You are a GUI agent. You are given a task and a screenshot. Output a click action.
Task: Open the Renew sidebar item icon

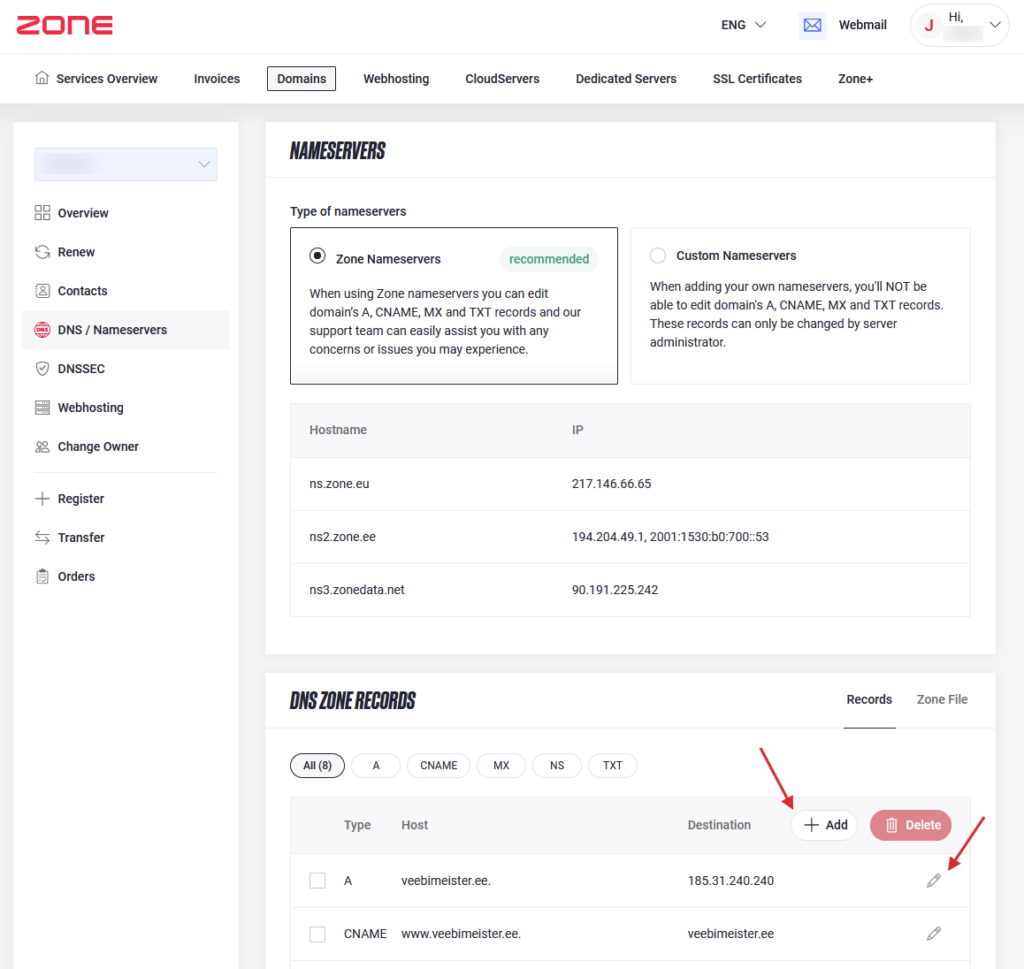pyautogui.click(x=42, y=252)
